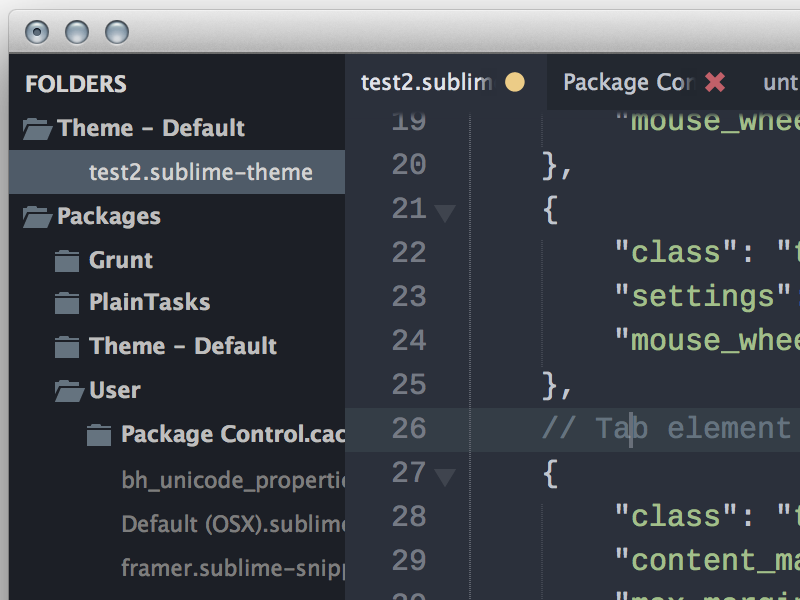This screenshot has height=600, width=800.
Task: Open framer.sublime-snippet file in sidebar
Action: [232, 568]
